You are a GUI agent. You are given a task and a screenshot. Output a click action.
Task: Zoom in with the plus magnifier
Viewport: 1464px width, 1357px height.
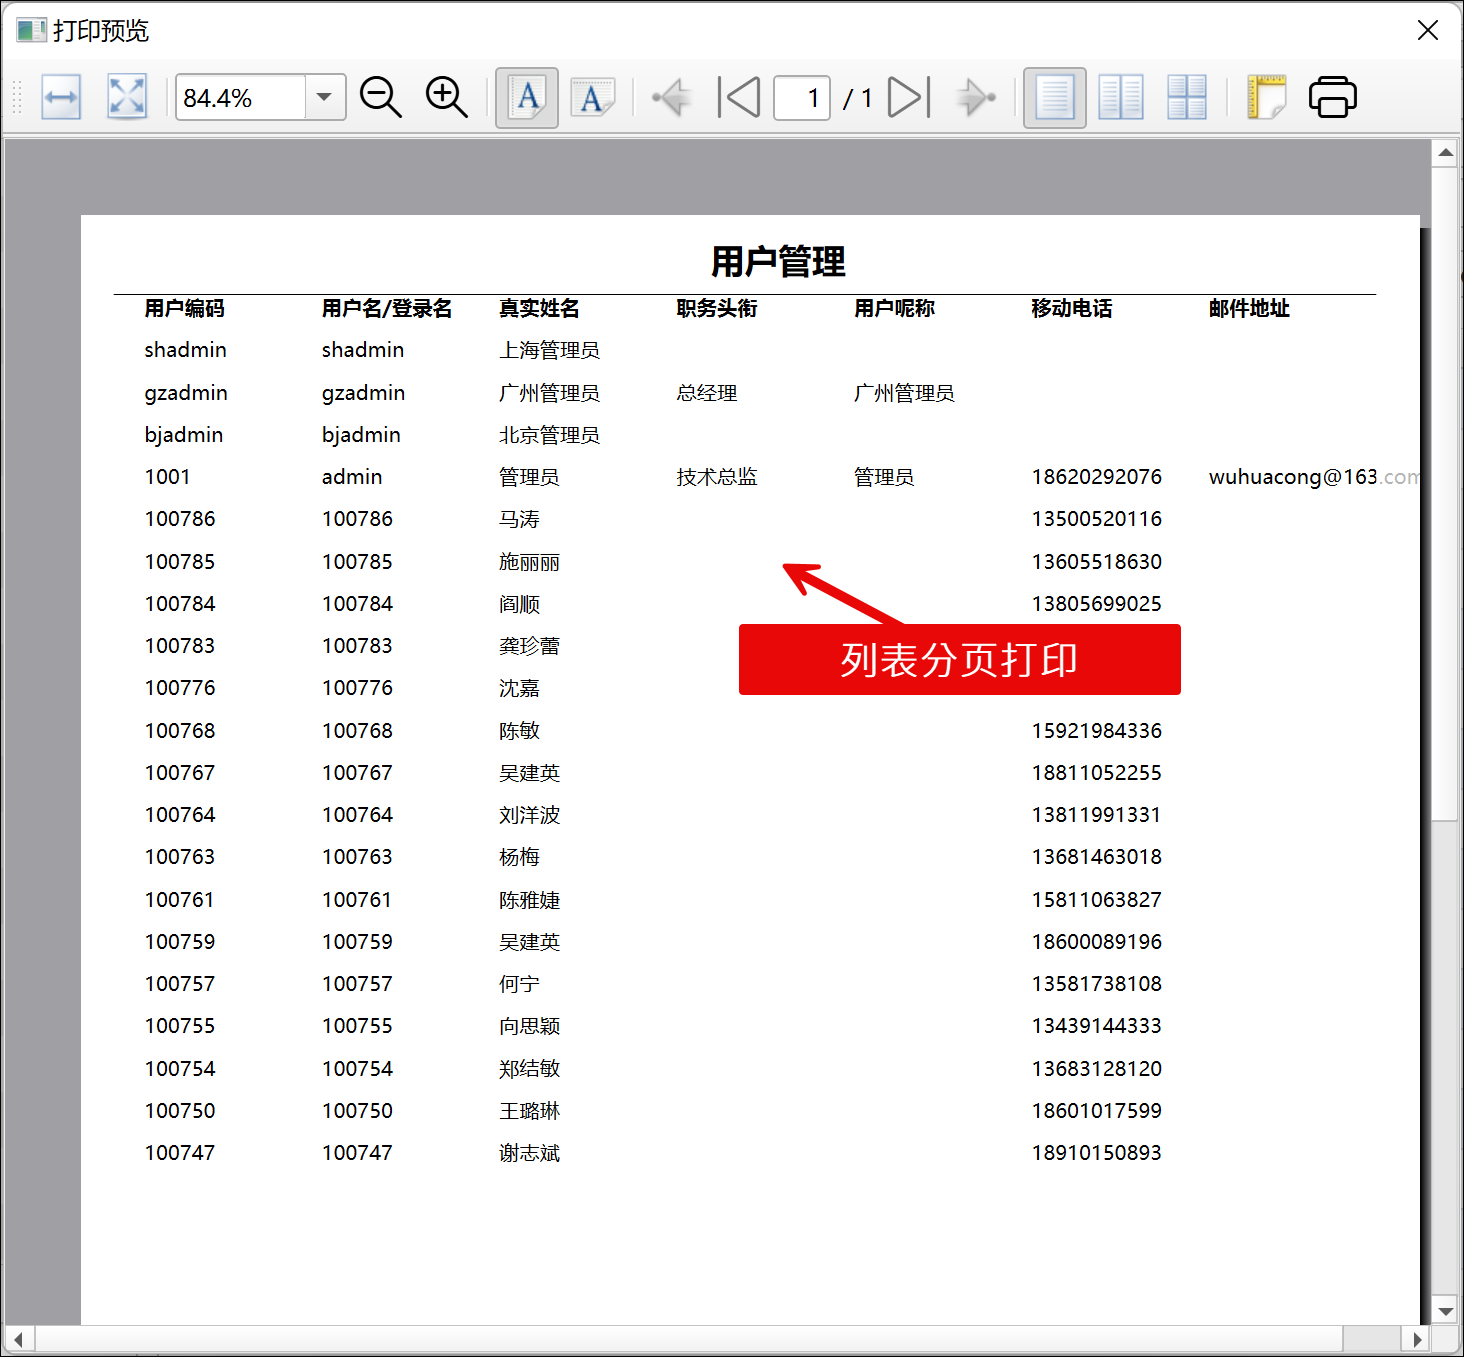[446, 98]
